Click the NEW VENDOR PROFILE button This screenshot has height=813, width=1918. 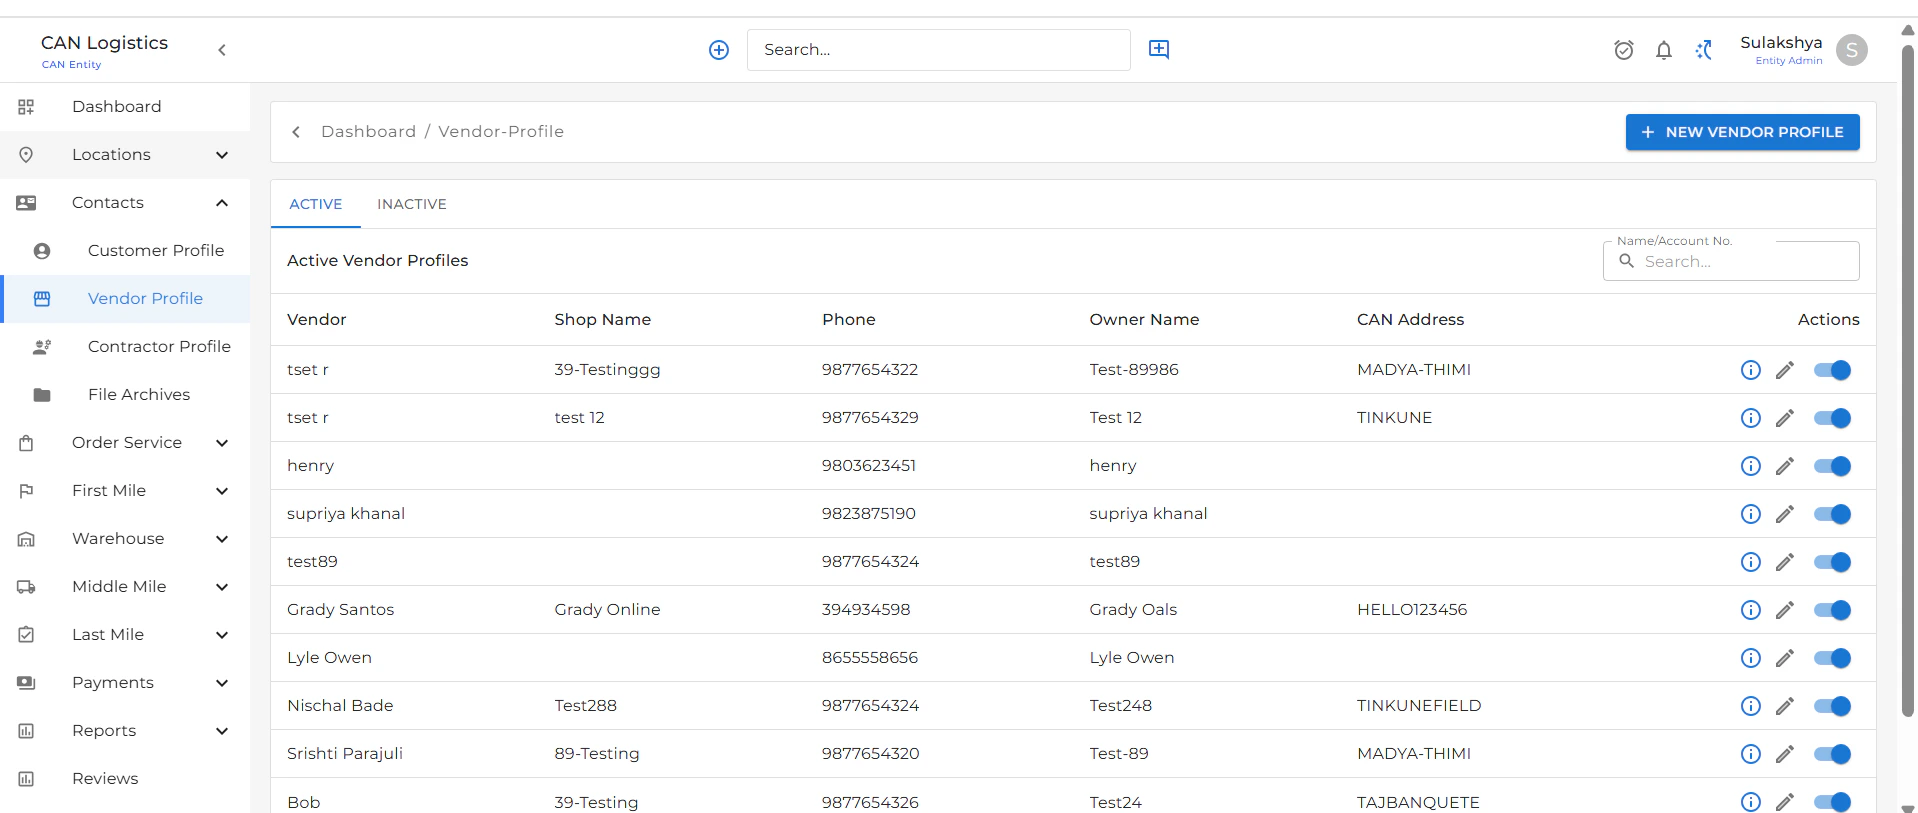coord(1742,132)
